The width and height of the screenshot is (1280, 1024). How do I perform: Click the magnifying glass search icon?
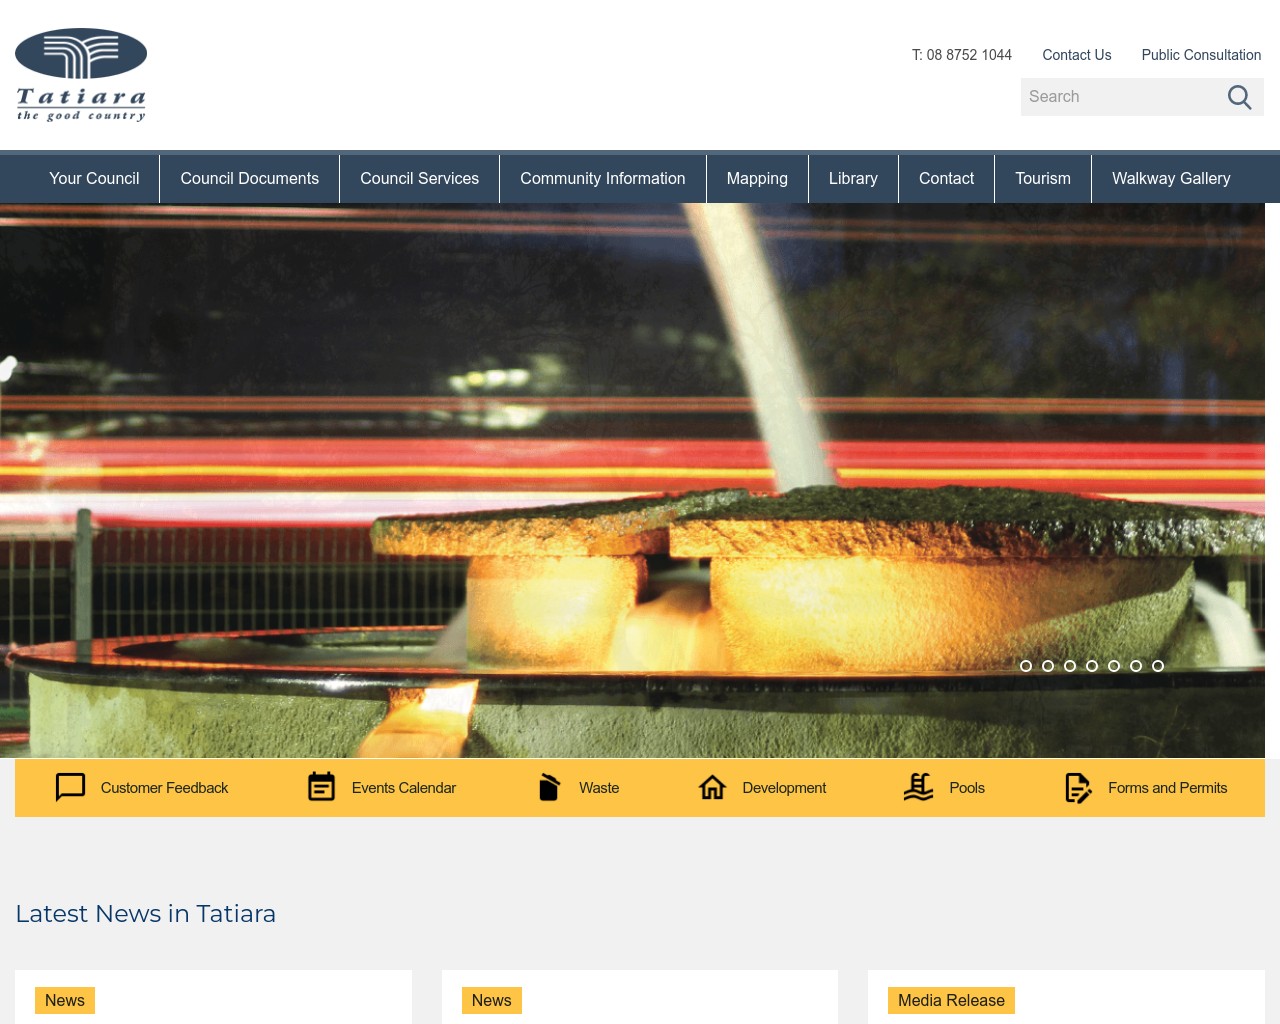point(1239,97)
